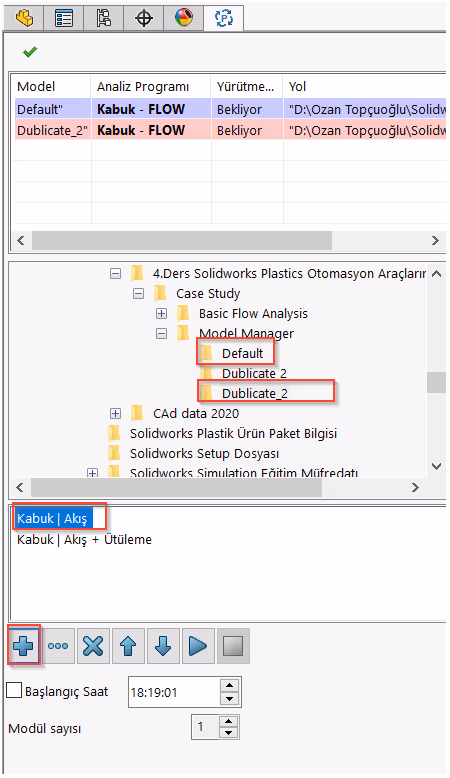Click Kabuk - FLOW in the Dublicate_2" row
This screenshot has width=450, height=778.
tap(141, 130)
